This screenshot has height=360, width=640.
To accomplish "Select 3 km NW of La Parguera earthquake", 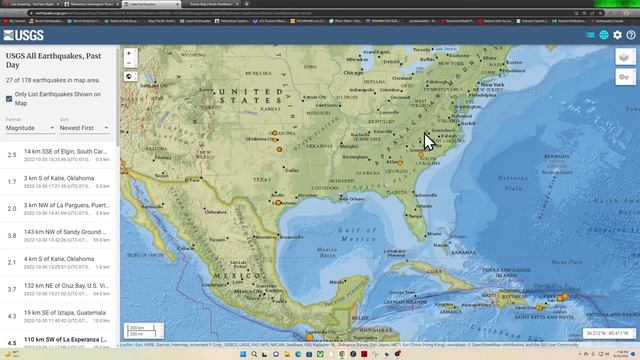I will [59, 209].
